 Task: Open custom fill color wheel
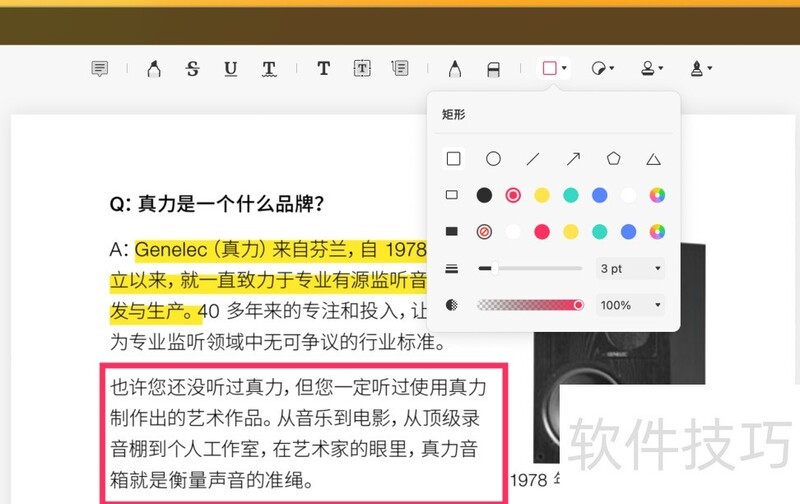[x=657, y=232]
